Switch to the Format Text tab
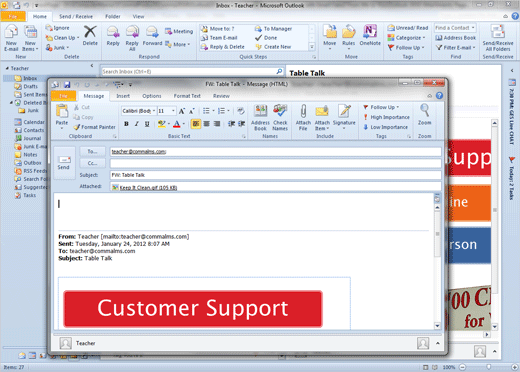The height and width of the screenshot is (372, 520). 187,96
